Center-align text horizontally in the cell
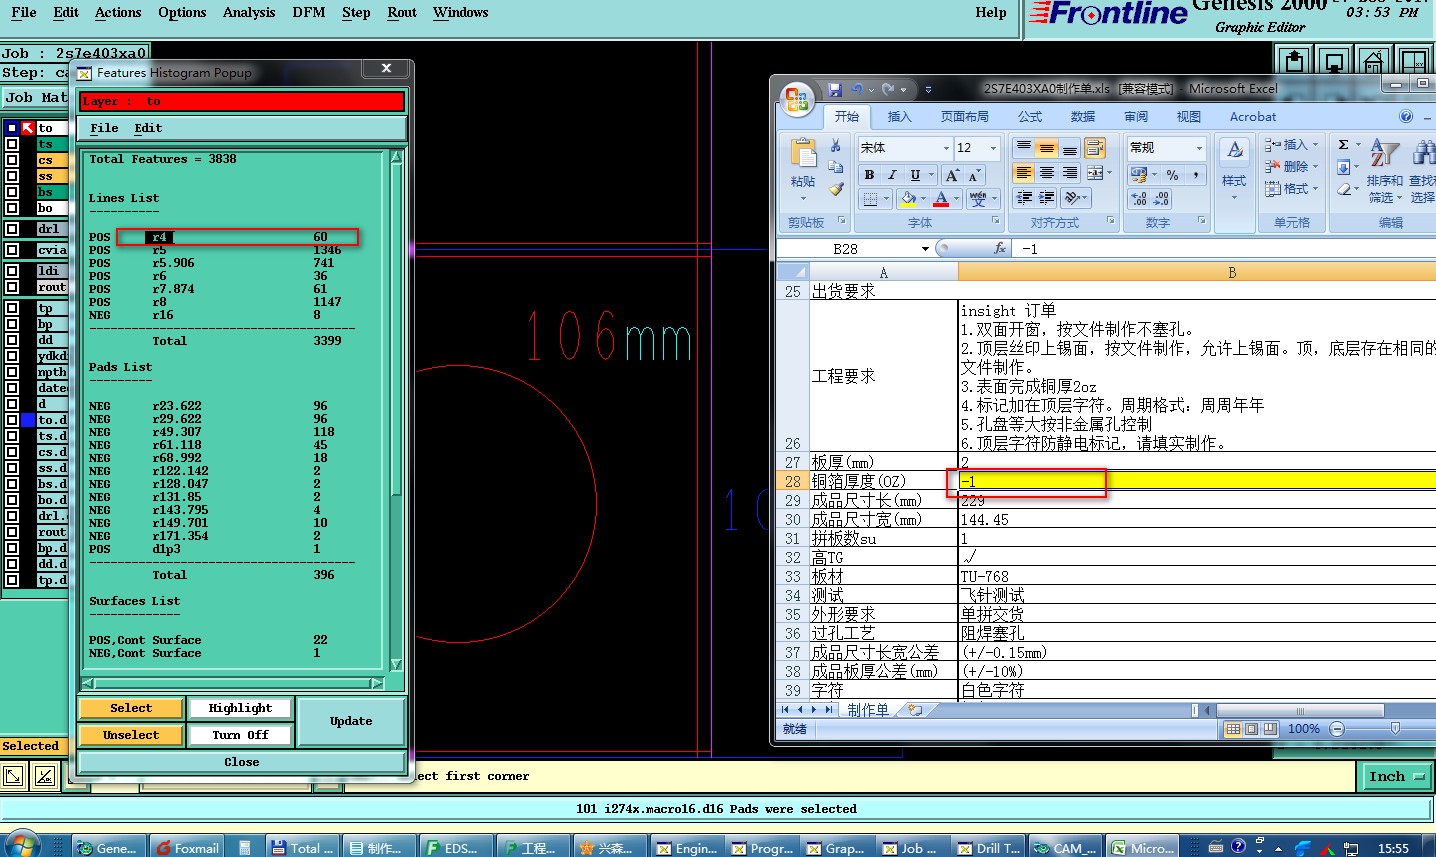 click(1046, 173)
